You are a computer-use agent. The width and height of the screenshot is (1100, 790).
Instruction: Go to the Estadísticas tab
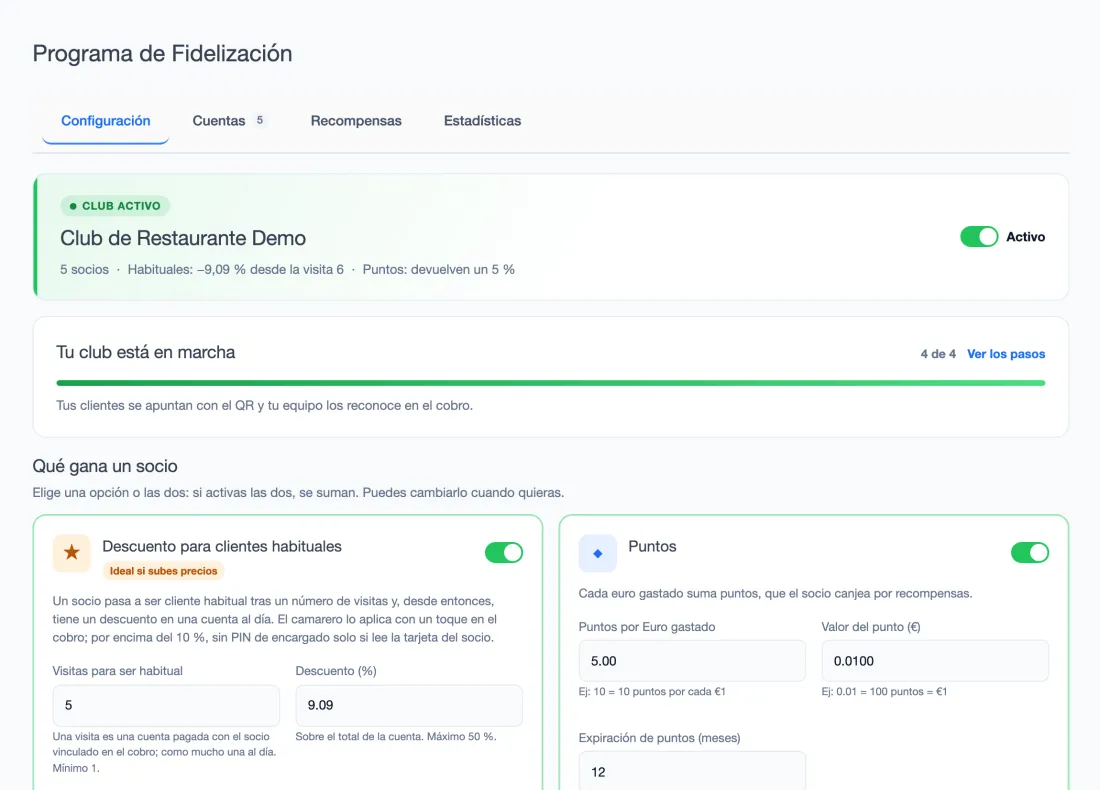pyautogui.click(x=483, y=121)
